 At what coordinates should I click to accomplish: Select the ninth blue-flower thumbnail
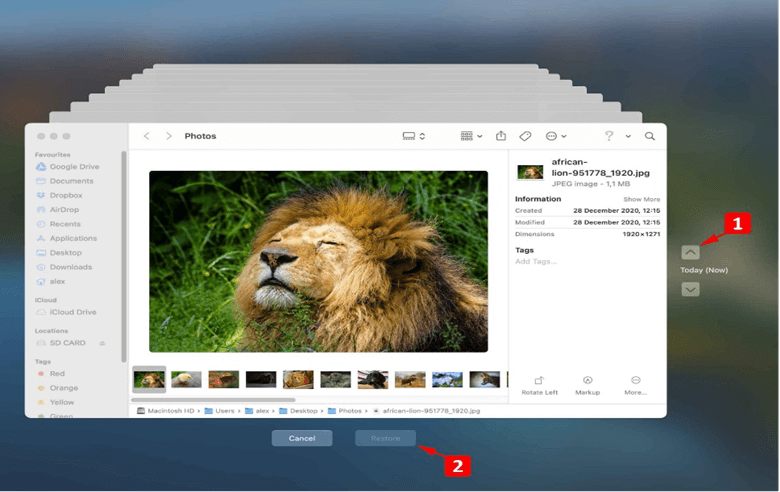(448, 380)
